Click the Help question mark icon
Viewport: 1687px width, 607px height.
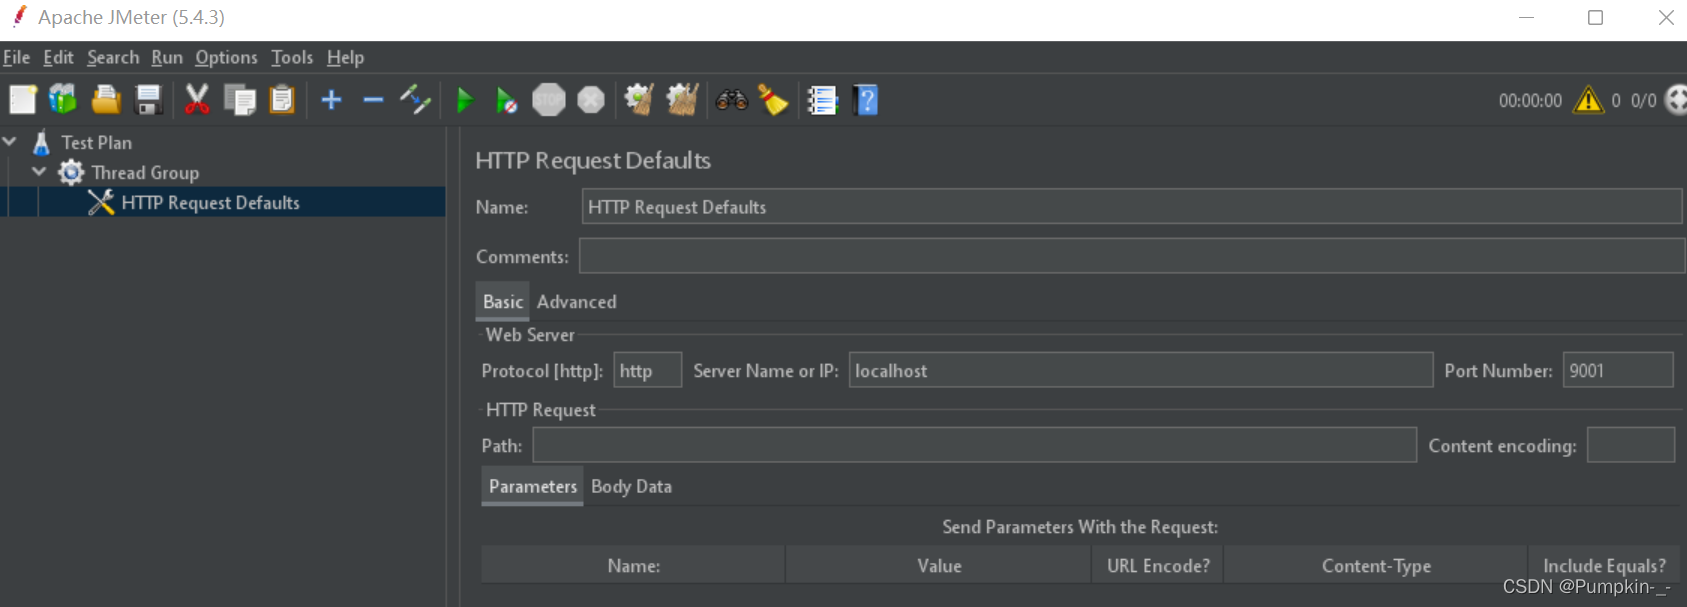tap(867, 100)
